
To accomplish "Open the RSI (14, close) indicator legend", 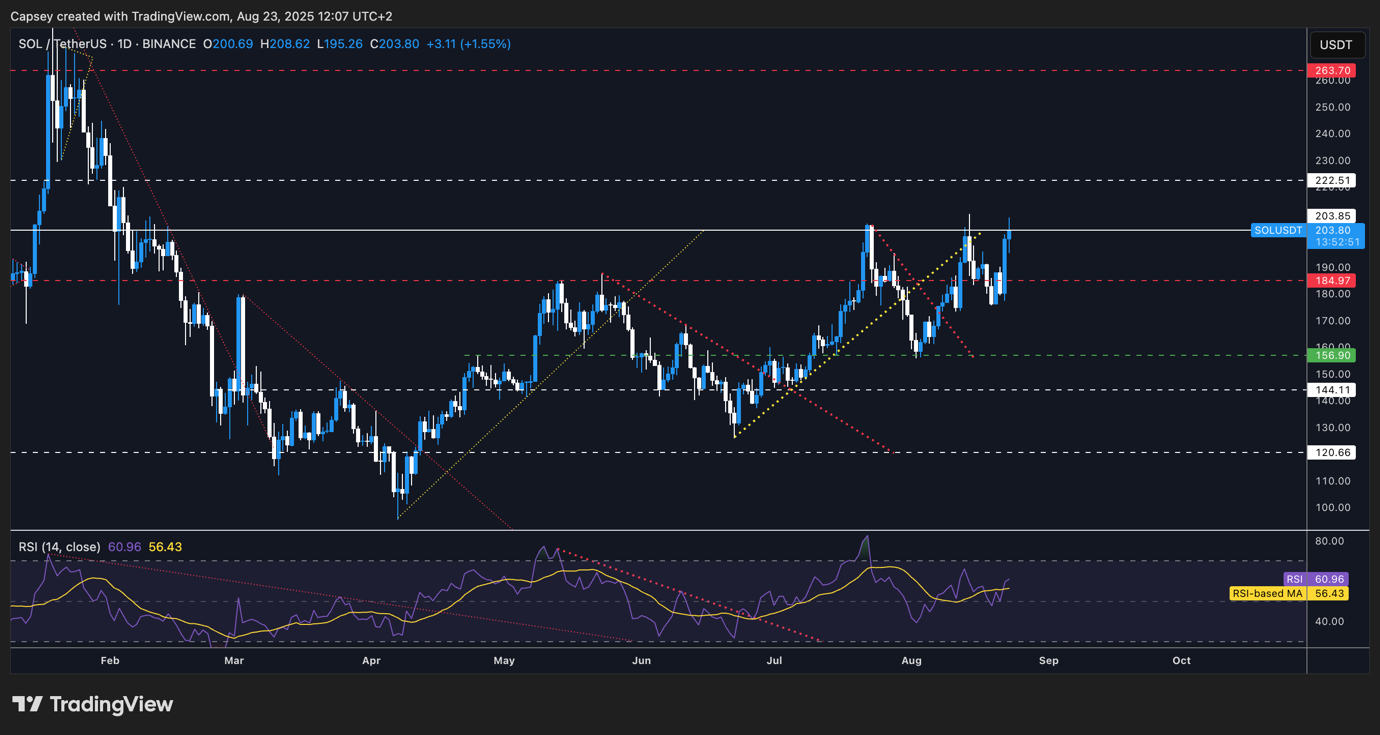I will [x=59, y=547].
